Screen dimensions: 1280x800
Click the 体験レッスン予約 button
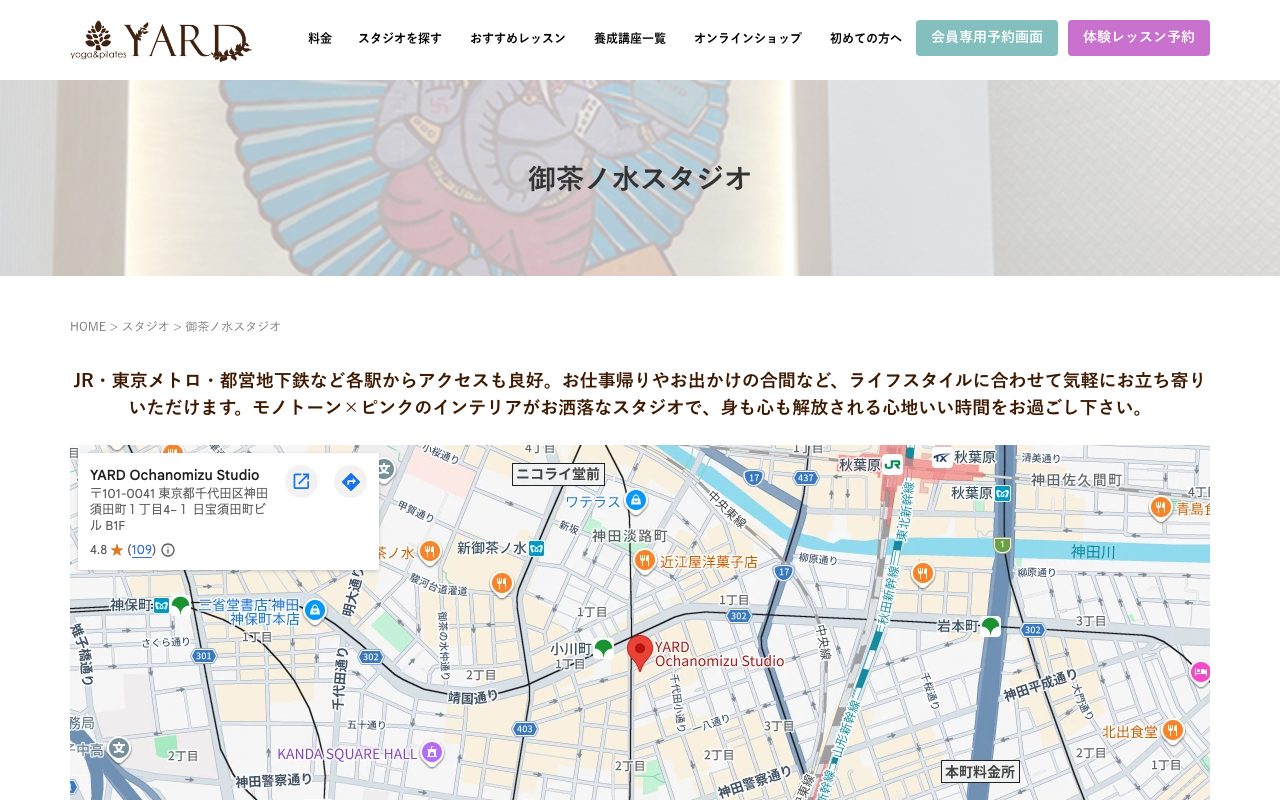pyautogui.click(x=1139, y=38)
